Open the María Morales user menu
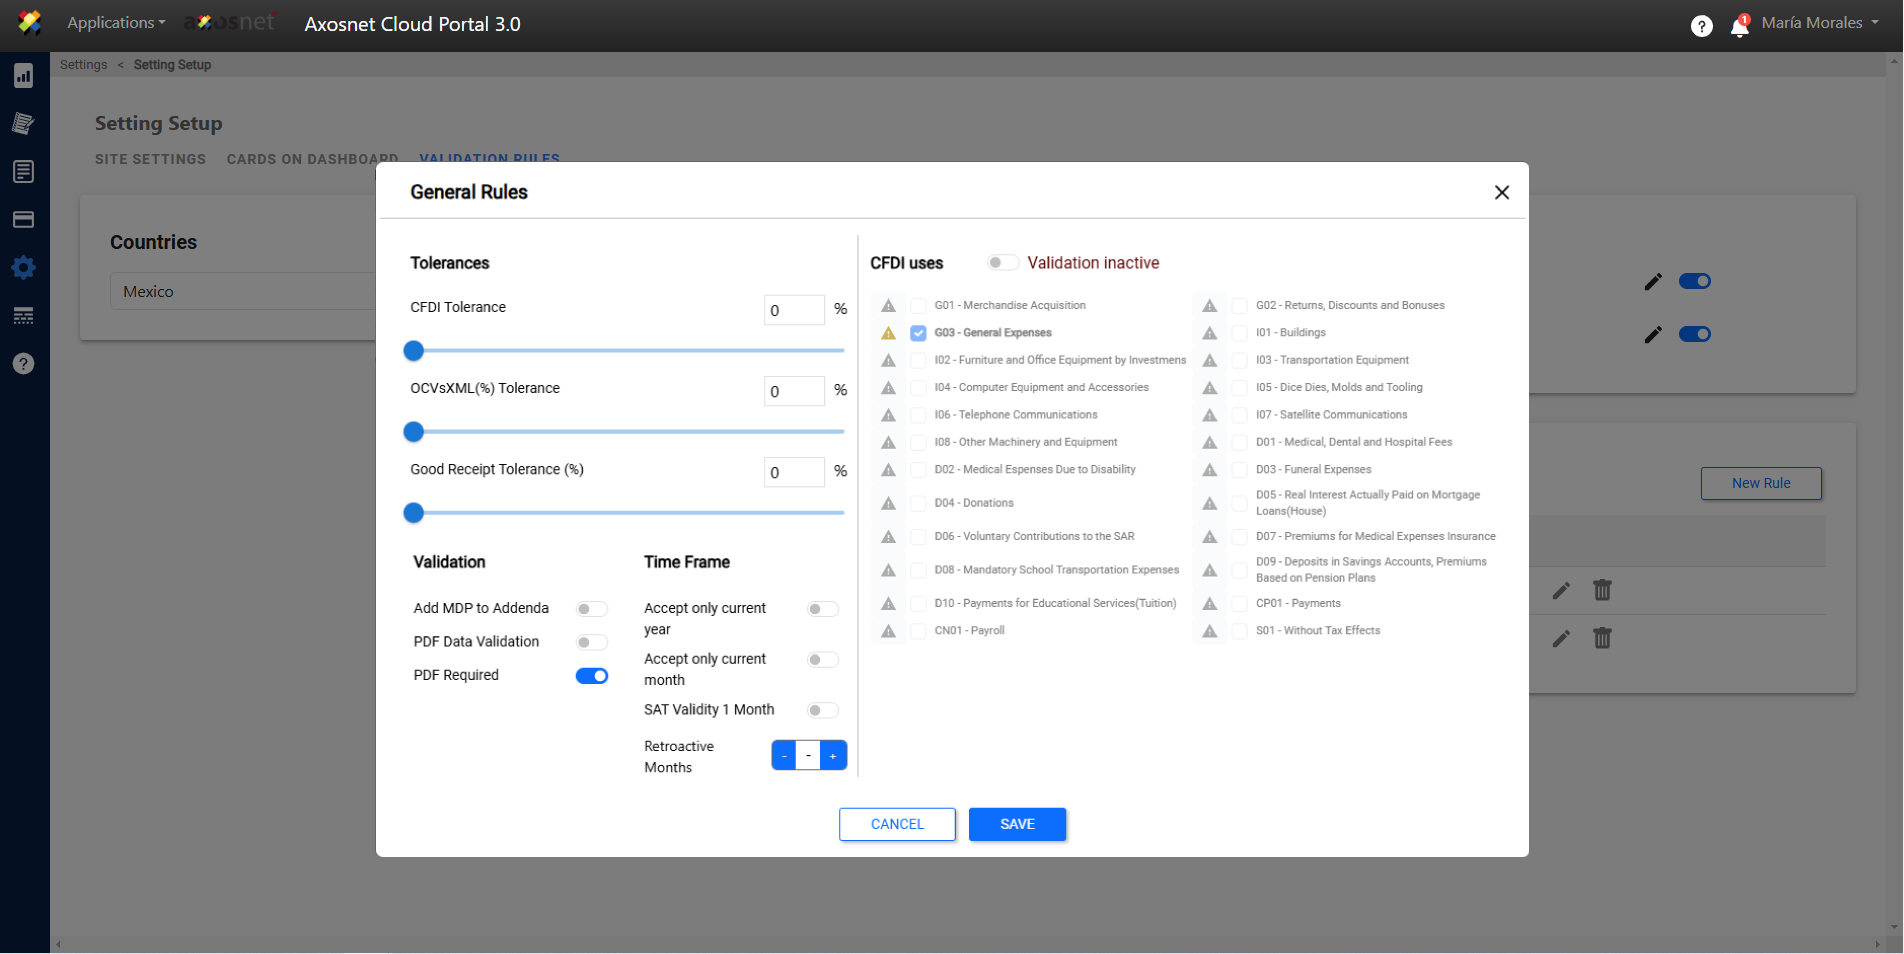Screen dimensions: 1904x954 [1819, 23]
